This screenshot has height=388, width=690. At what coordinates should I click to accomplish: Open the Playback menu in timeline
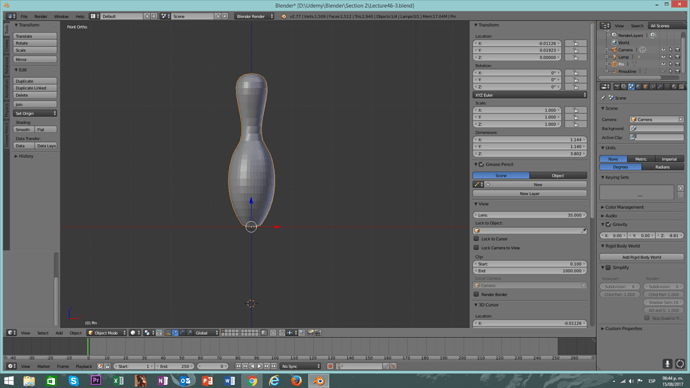[84, 366]
